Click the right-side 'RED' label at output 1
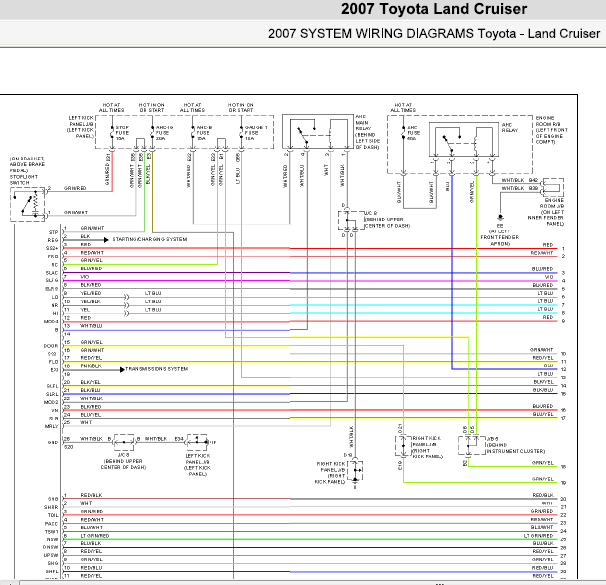This screenshot has width=606, height=585. coord(548,245)
